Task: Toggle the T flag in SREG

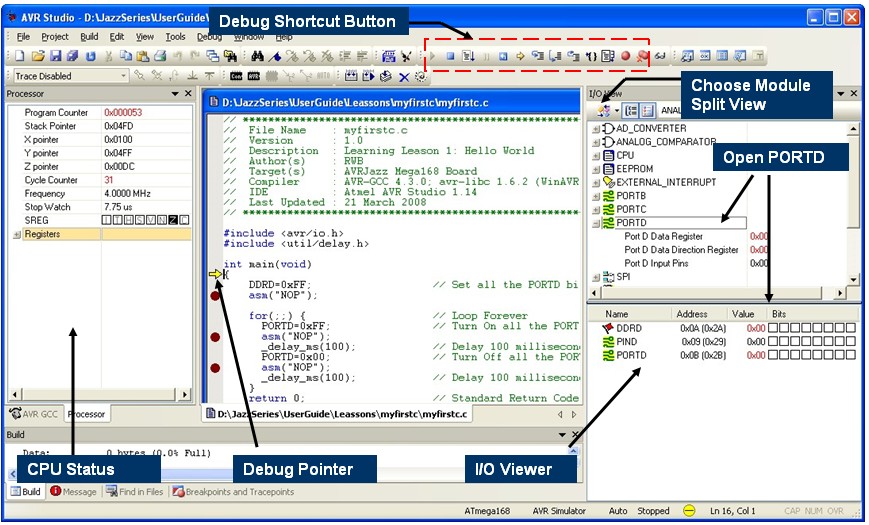Action: (117, 220)
